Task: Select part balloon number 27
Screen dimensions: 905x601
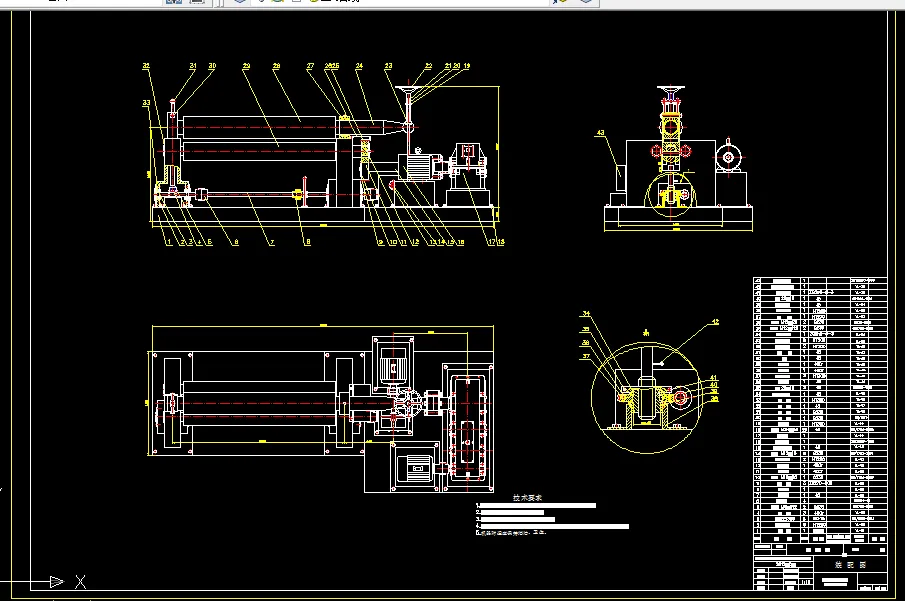Action: pos(310,66)
